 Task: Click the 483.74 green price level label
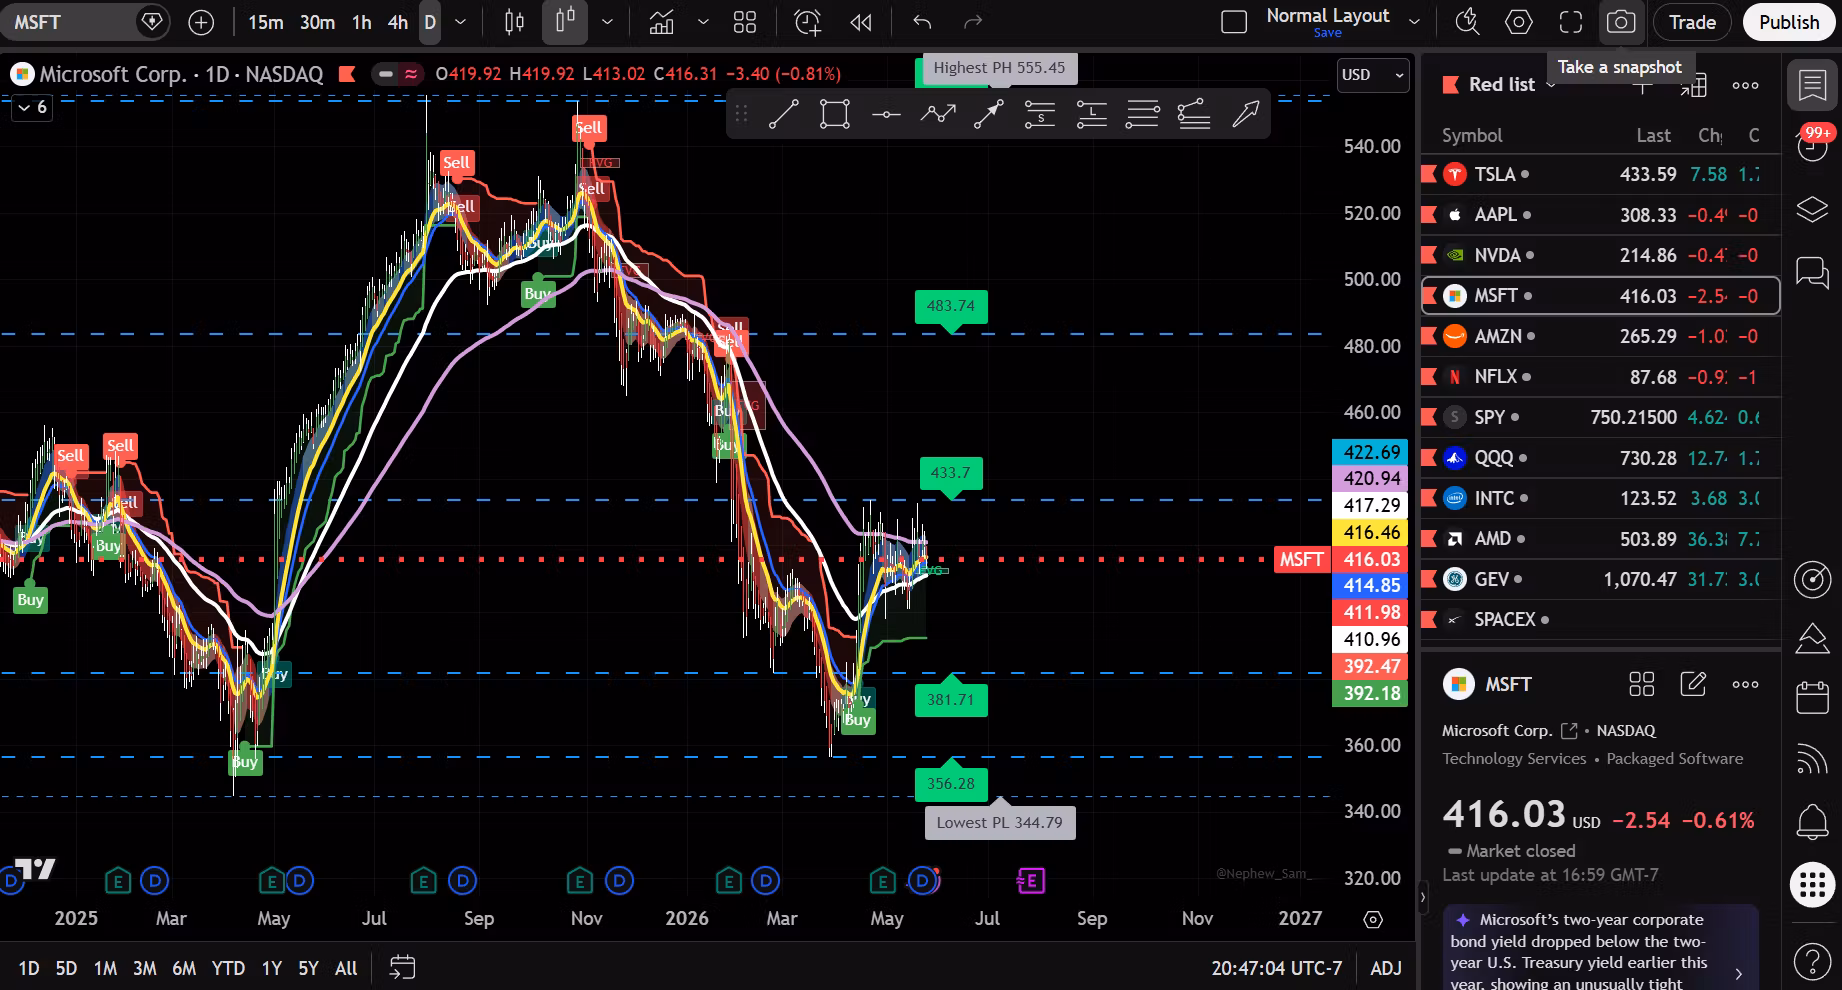coord(951,306)
